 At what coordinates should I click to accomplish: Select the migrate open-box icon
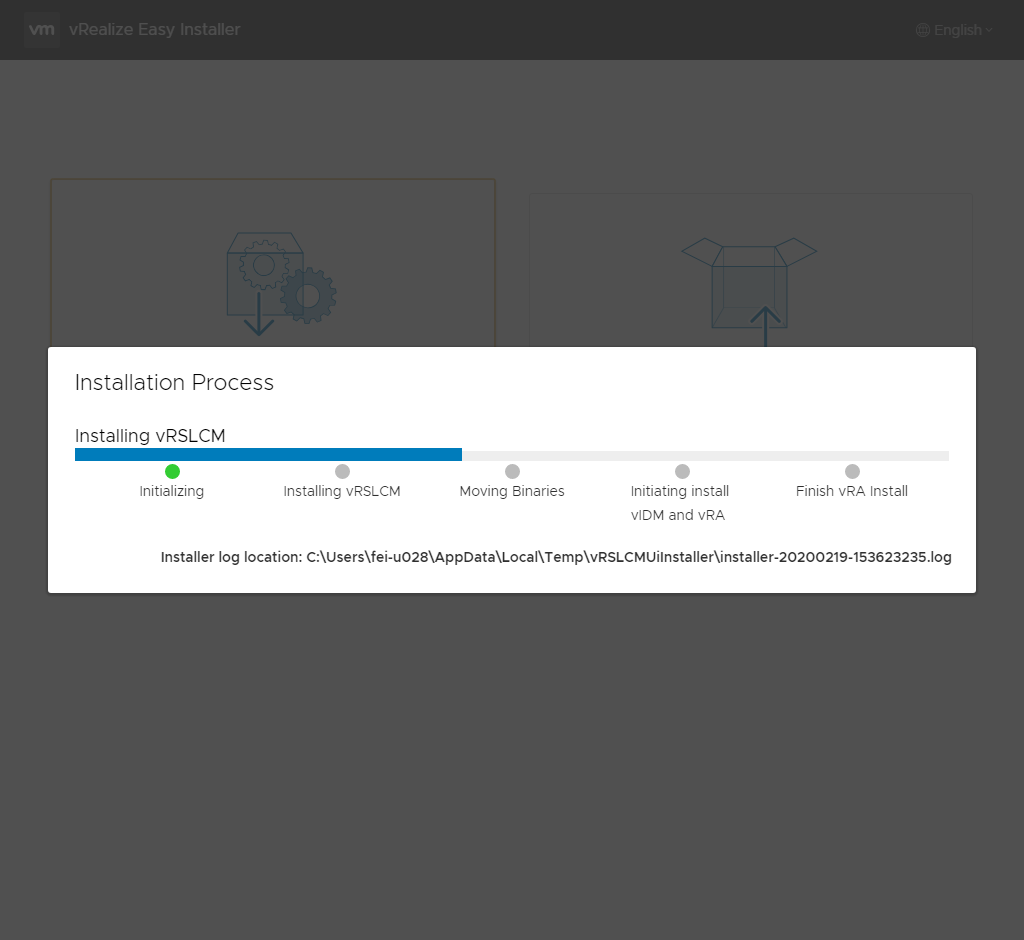pos(749,291)
